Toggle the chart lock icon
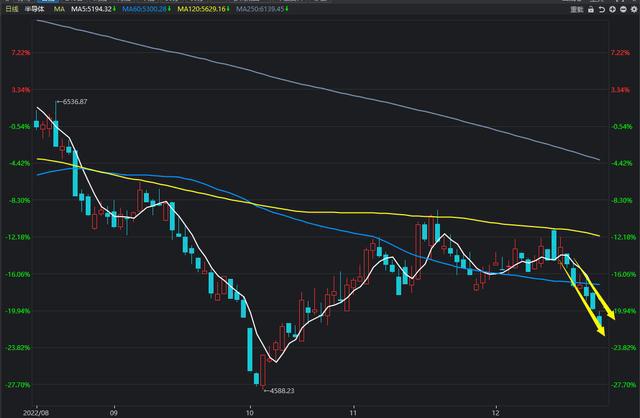The width and height of the screenshot is (640, 418). click(591, 9)
